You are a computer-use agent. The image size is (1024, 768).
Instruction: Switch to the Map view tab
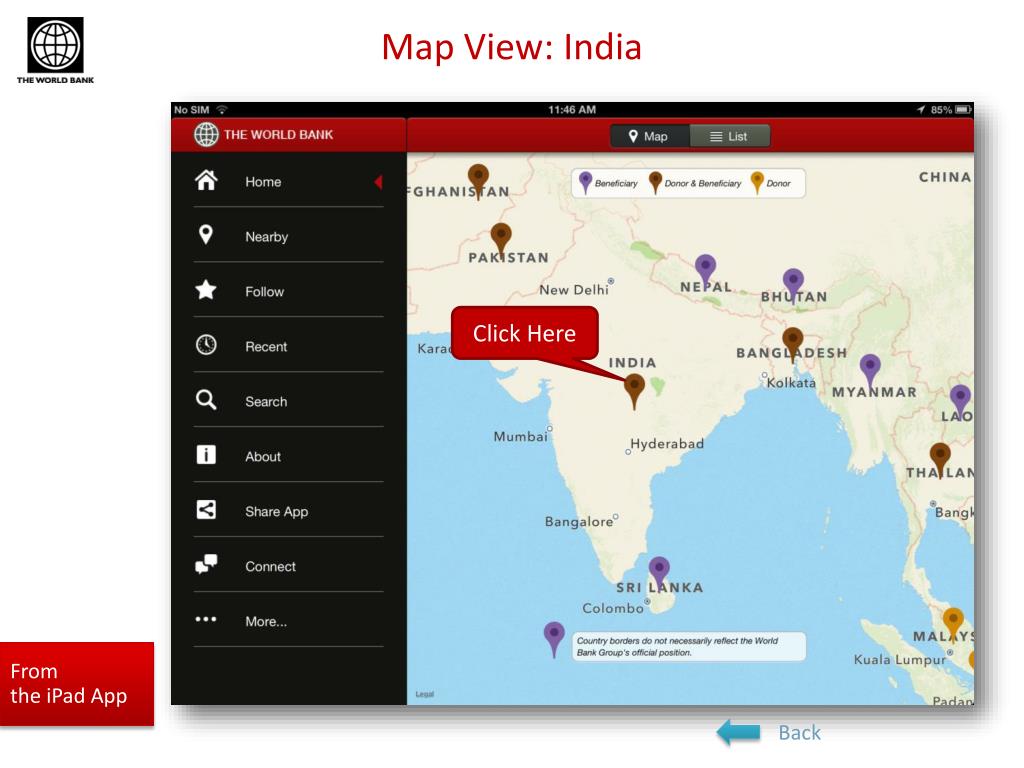649,136
